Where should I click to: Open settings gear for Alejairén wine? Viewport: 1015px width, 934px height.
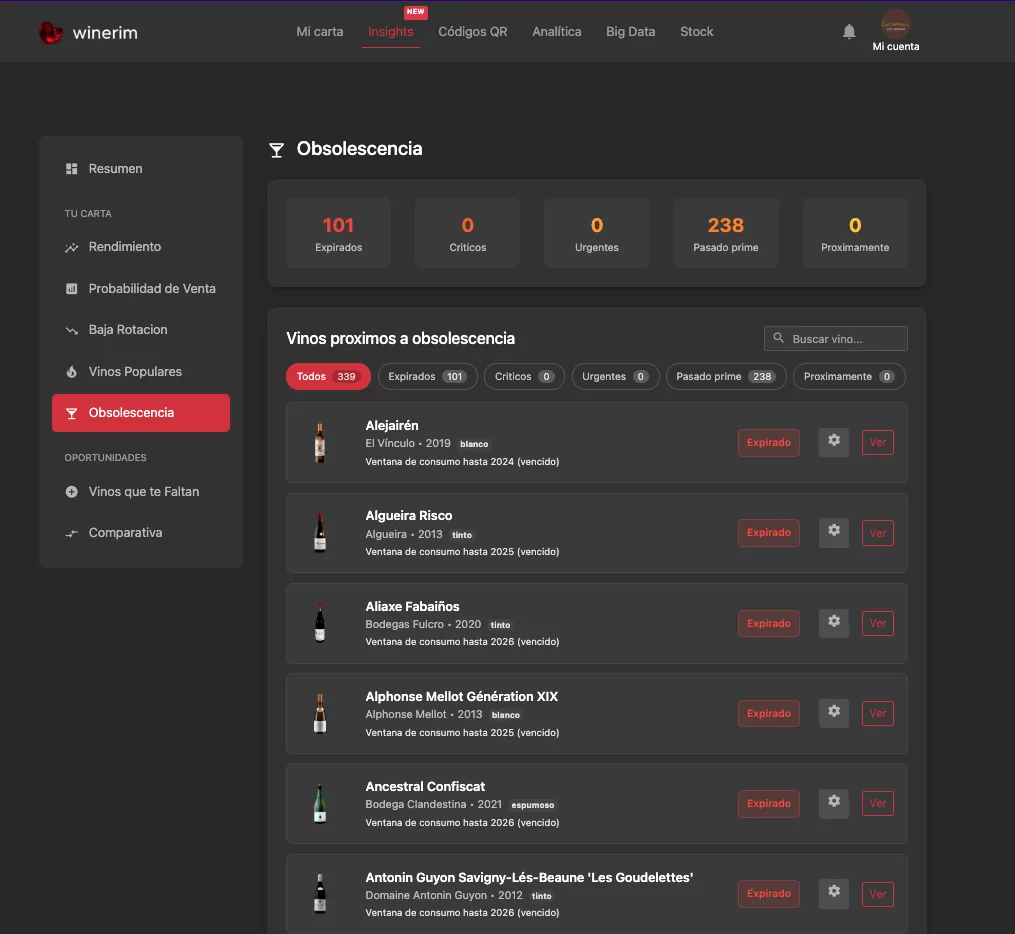pyautogui.click(x=834, y=441)
